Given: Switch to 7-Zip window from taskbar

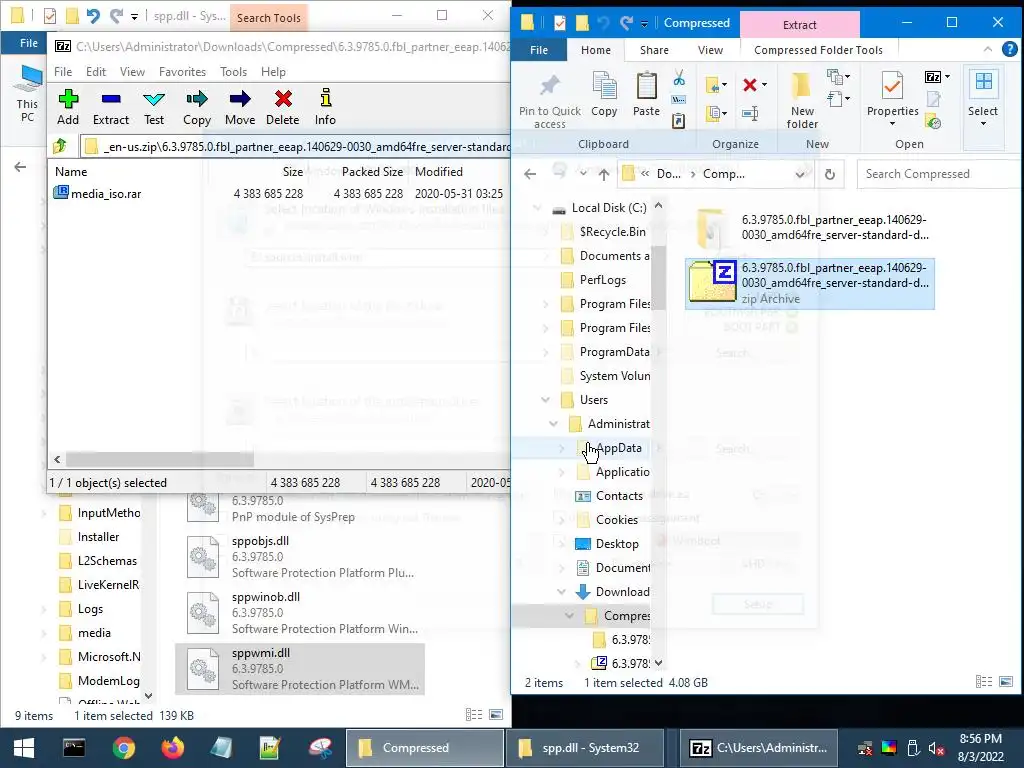Looking at the screenshot, I should click(x=759, y=748).
